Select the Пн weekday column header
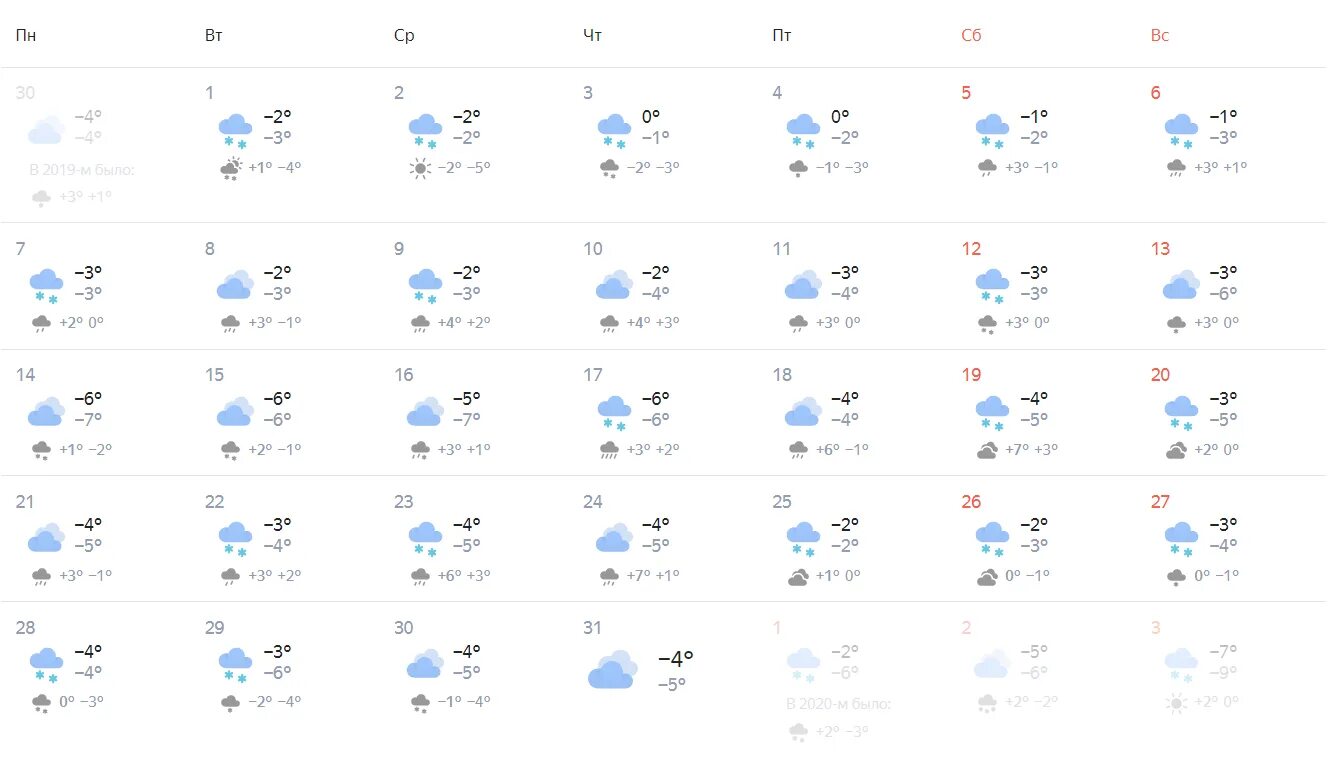The width and height of the screenshot is (1340, 773). coord(26,35)
